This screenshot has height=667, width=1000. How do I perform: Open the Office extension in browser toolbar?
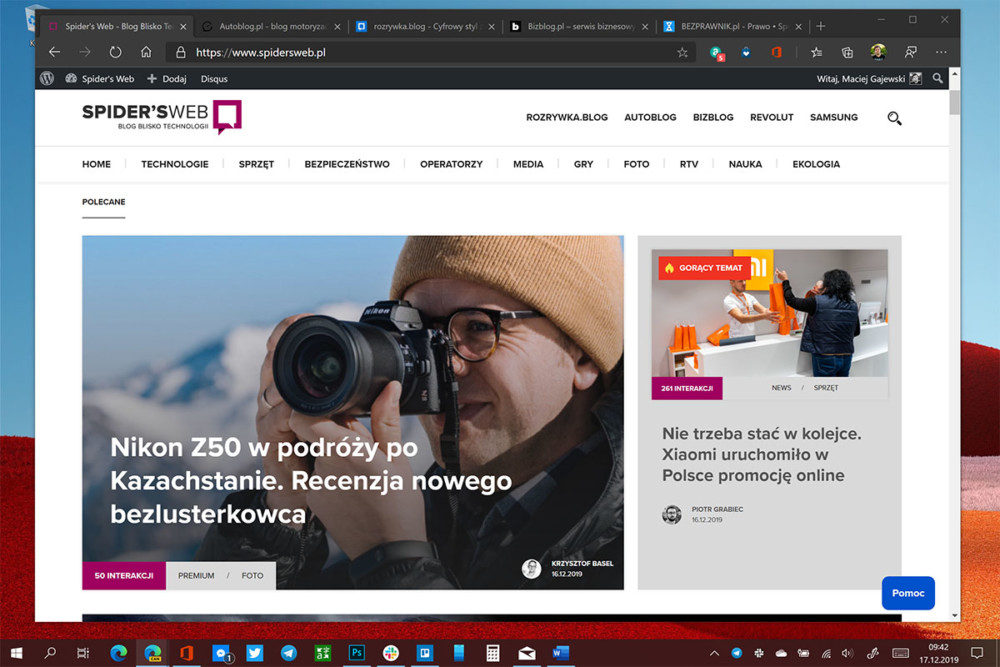[x=777, y=52]
